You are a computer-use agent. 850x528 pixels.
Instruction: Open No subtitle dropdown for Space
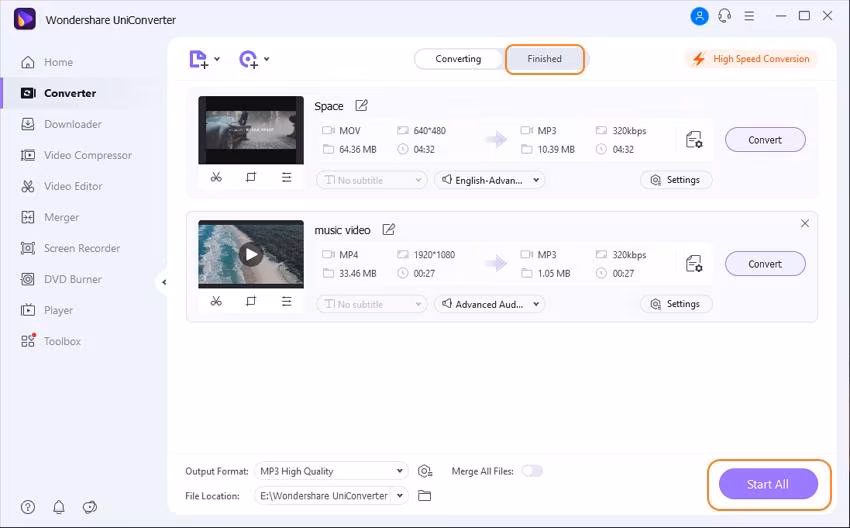(372, 180)
